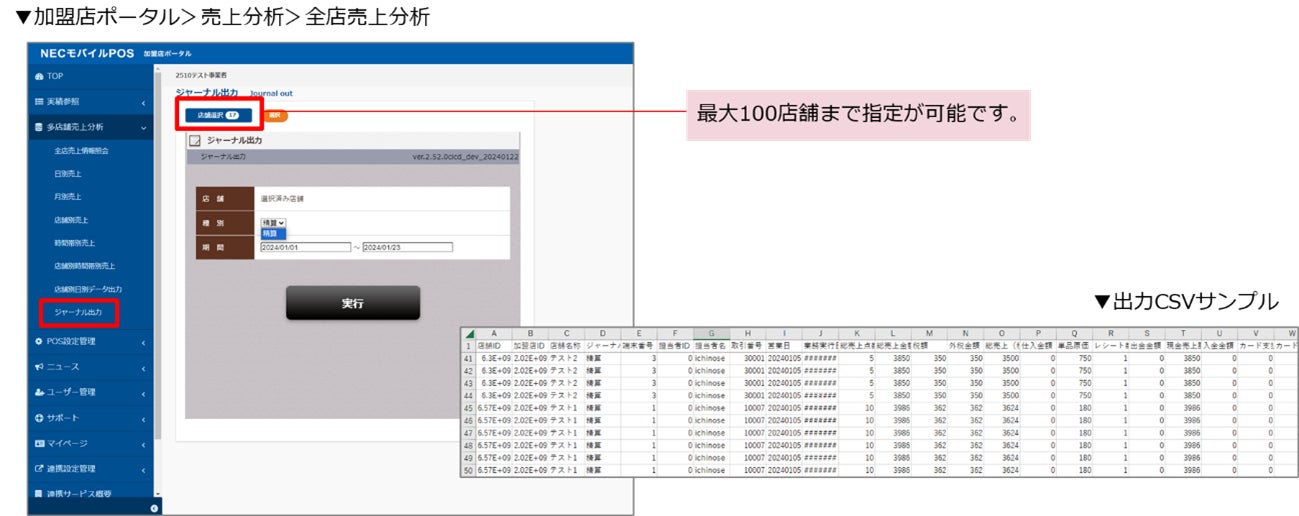This screenshot has width=1299, height=516.
Task: Open the 種別 dropdown
Action: pos(273,223)
